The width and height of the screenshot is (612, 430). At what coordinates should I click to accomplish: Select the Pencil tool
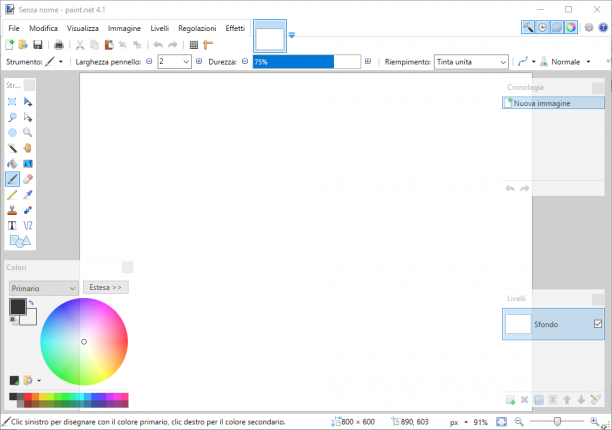pos(12,195)
